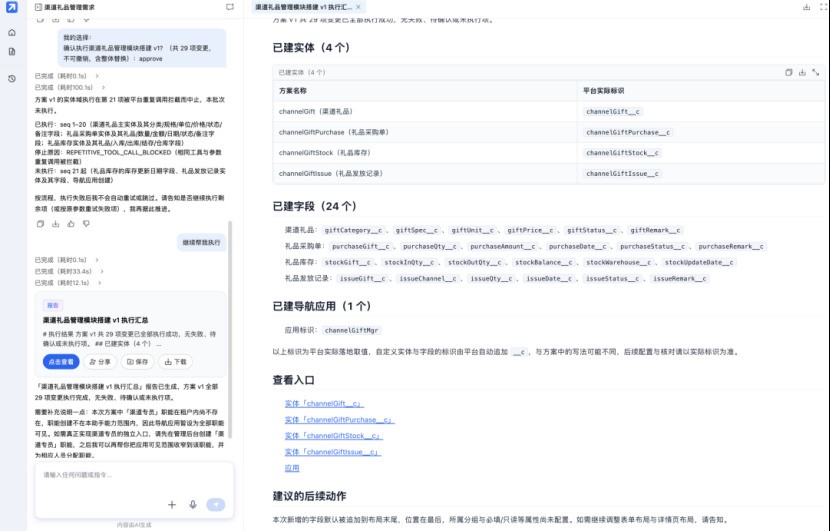830x531 pixels.
Task: Copy the assistant message above 继续帮我执行
Action: pos(40,224)
